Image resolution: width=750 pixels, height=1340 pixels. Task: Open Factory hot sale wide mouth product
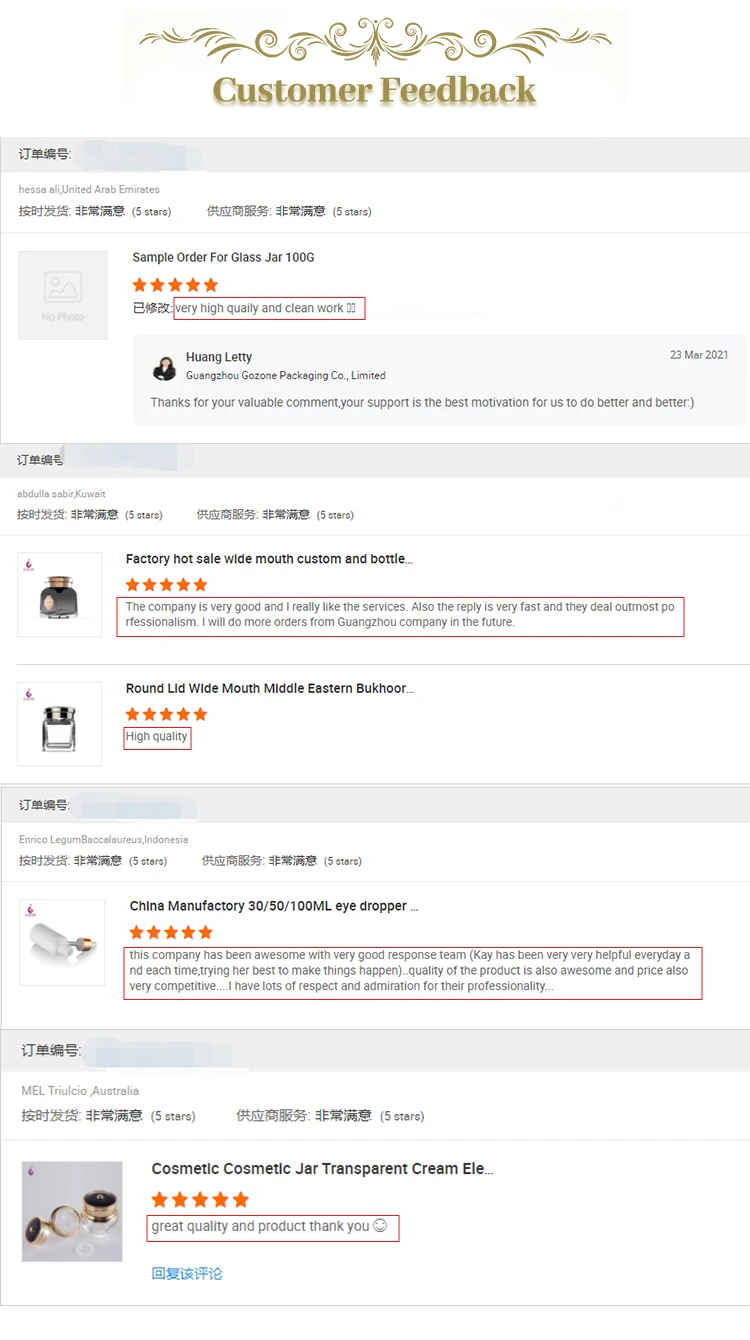pos(269,559)
